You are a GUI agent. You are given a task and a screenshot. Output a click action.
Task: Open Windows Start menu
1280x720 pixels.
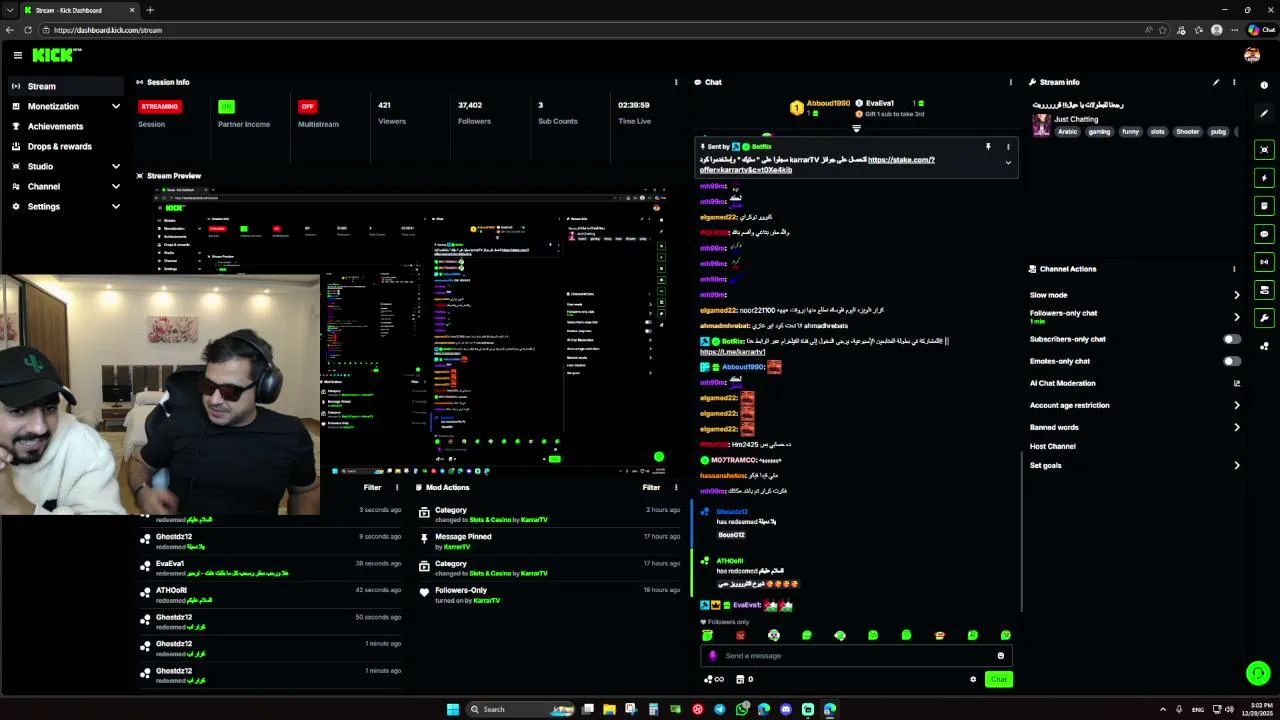tap(452, 709)
